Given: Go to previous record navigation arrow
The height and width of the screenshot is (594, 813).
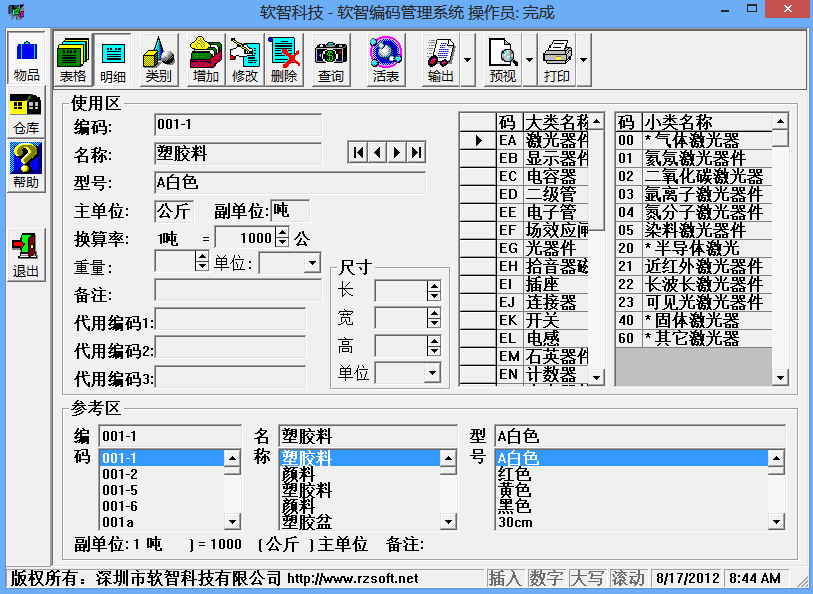Looking at the screenshot, I should [377, 152].
